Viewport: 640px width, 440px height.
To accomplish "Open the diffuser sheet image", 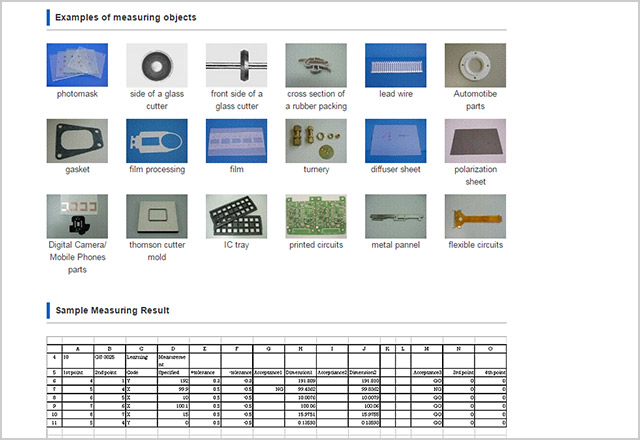I will click(x=395, y=140).
